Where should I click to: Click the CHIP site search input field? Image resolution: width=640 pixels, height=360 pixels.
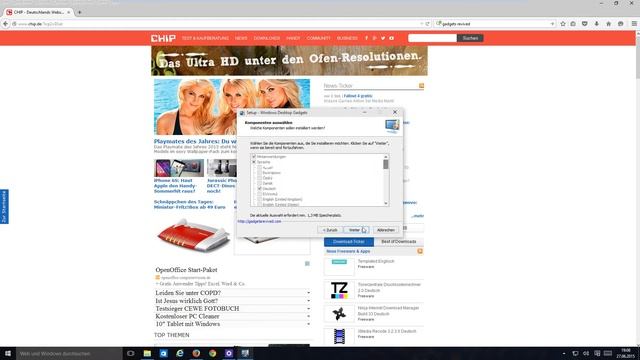tap(432, 38)
